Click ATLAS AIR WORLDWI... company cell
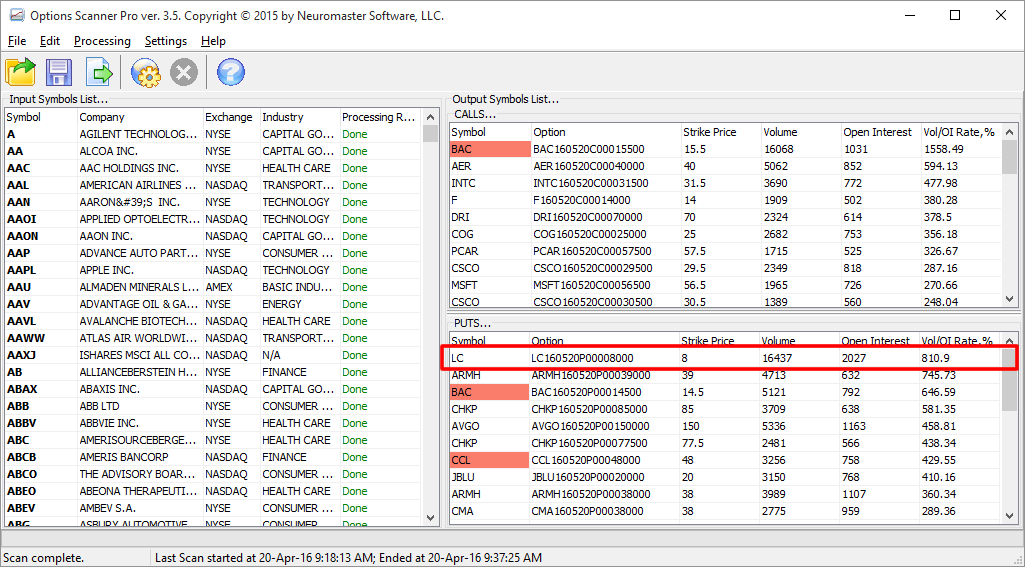1025x567 pixels. coord(139,338)
